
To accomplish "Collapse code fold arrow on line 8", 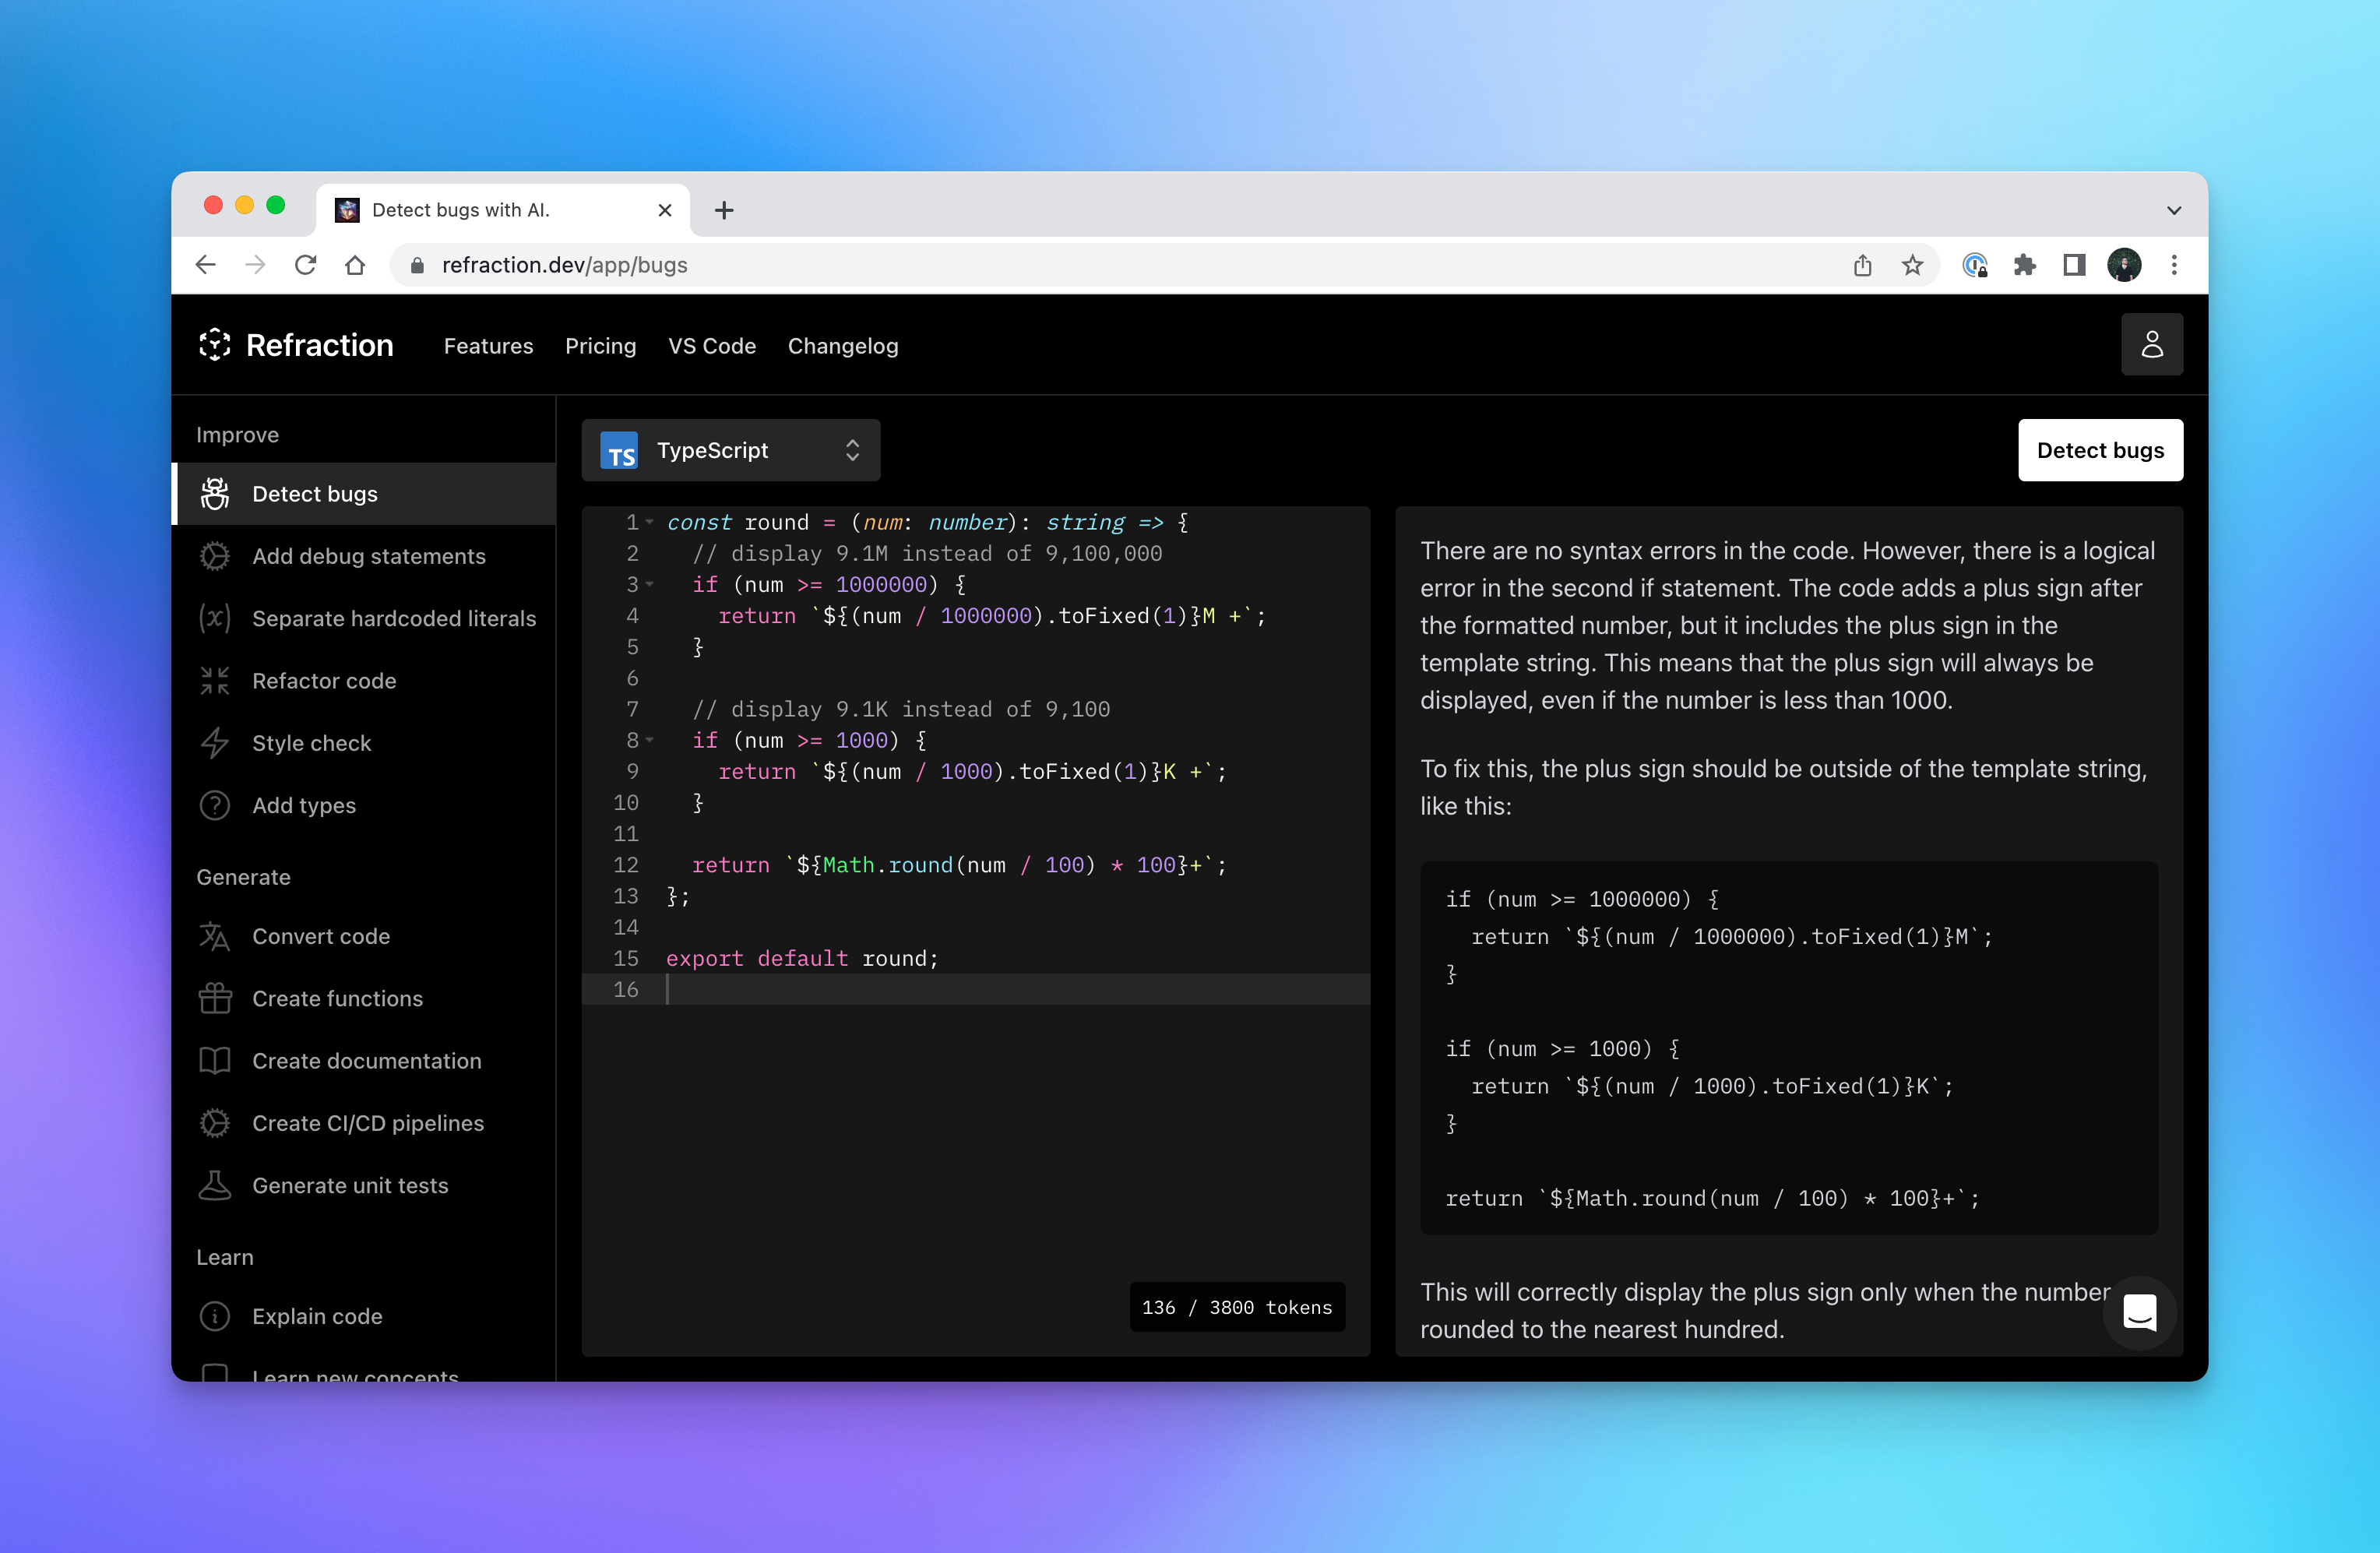I will pyautogui.click(x=649, y=740).
